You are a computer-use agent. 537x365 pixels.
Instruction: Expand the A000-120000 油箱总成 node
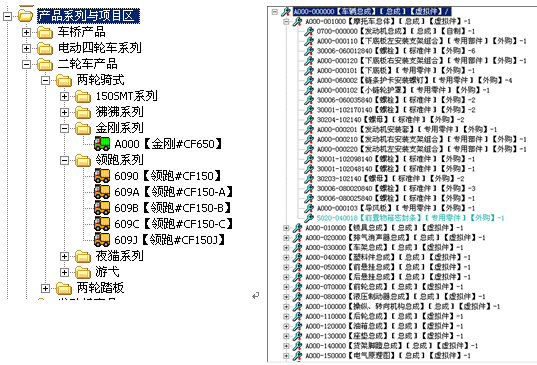pyautogui.click(x=286, y=326)
